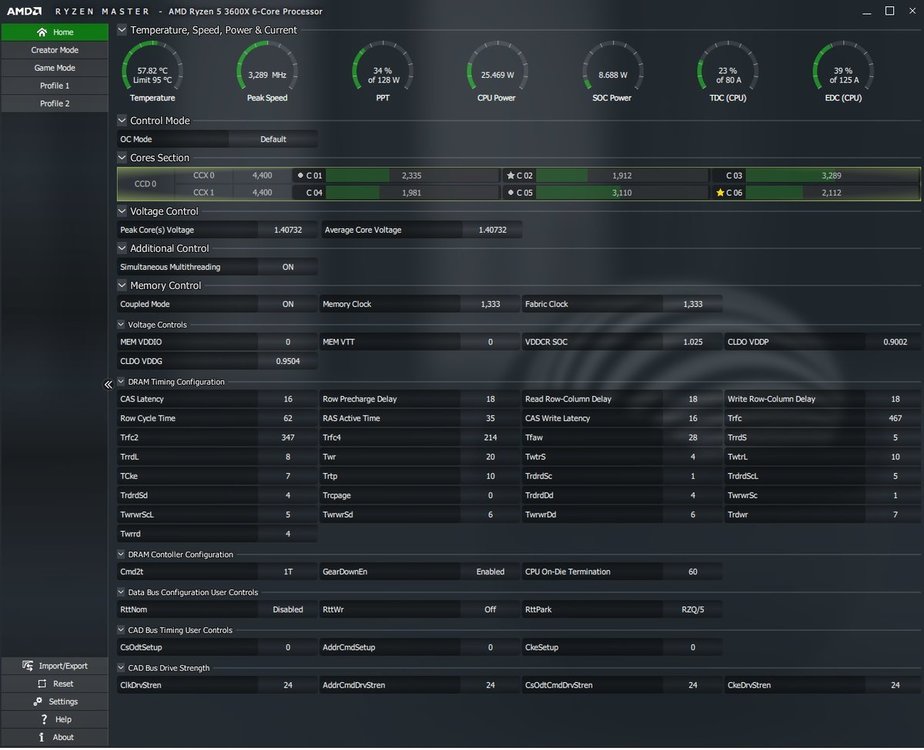The image size is (924, 750).
Task: Click core C 05 speed bar showing 3,110
Action: point(622,193)
